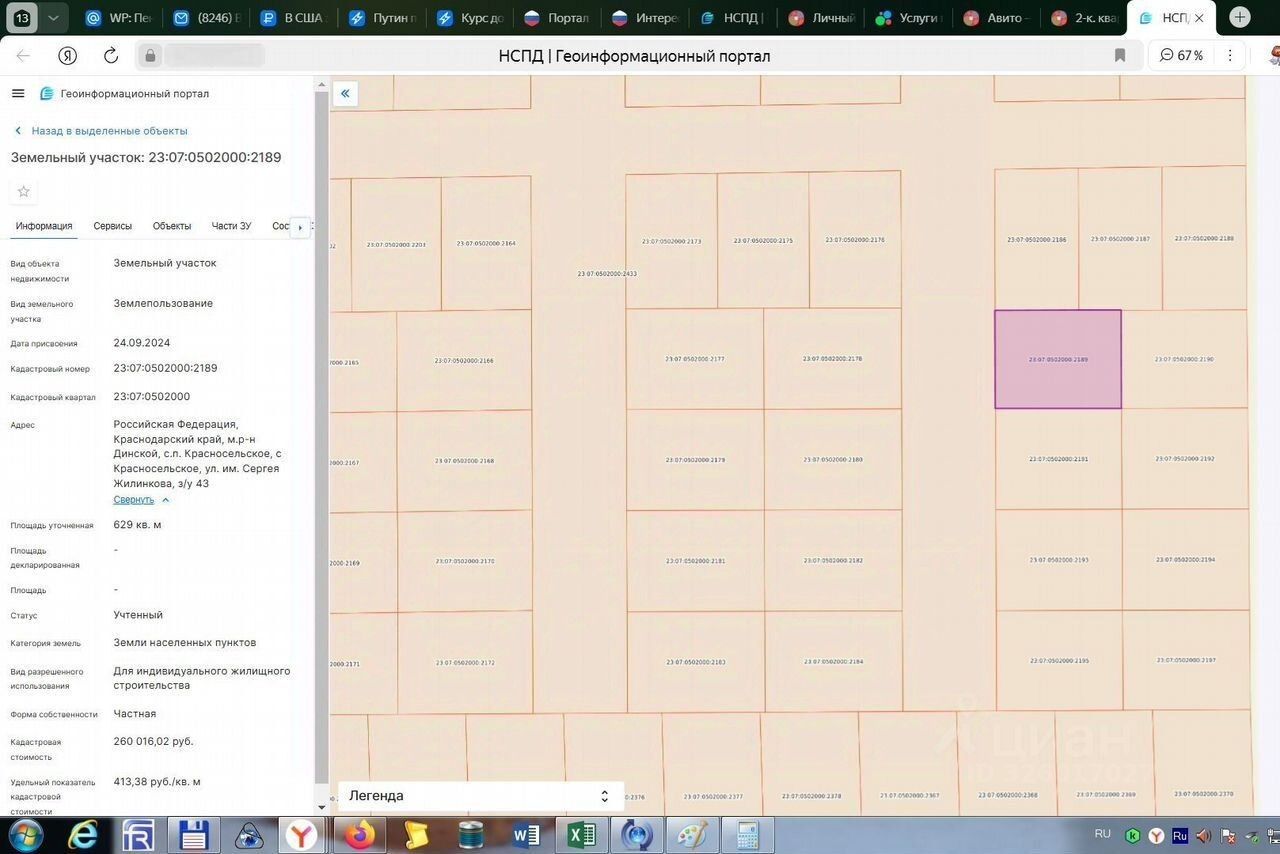This screenshot has width=1280, height=854.
Task: Open the Windows Start menu
Action: coord(25,835)
